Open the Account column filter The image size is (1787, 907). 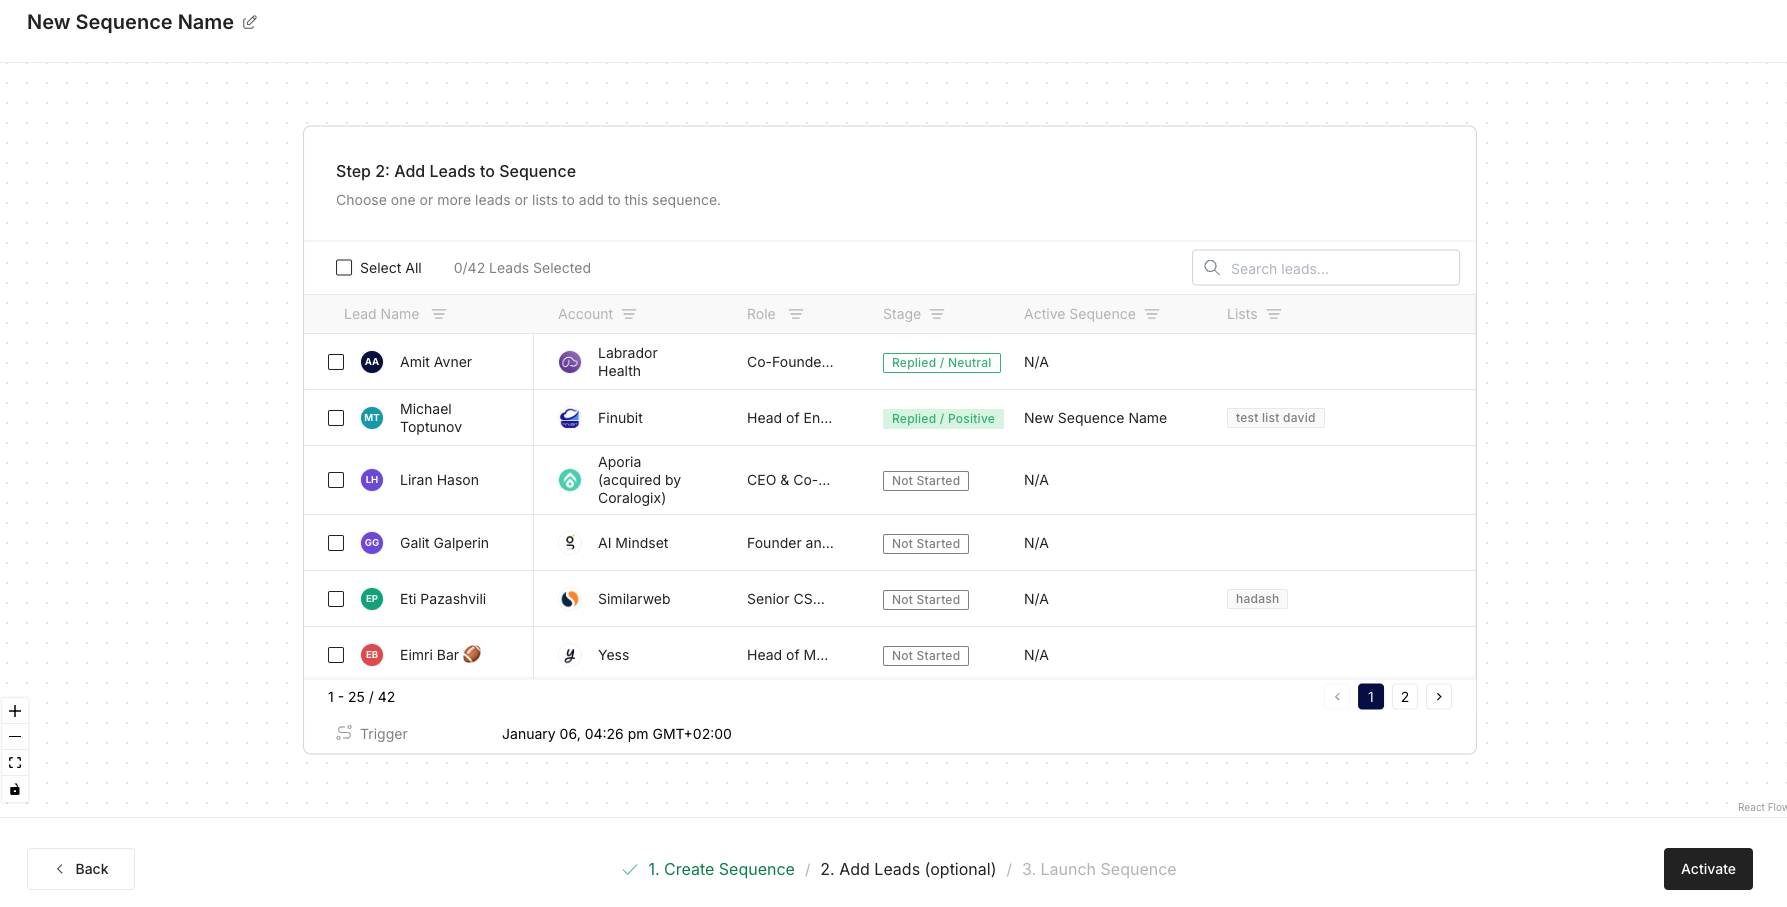point(629,314)
